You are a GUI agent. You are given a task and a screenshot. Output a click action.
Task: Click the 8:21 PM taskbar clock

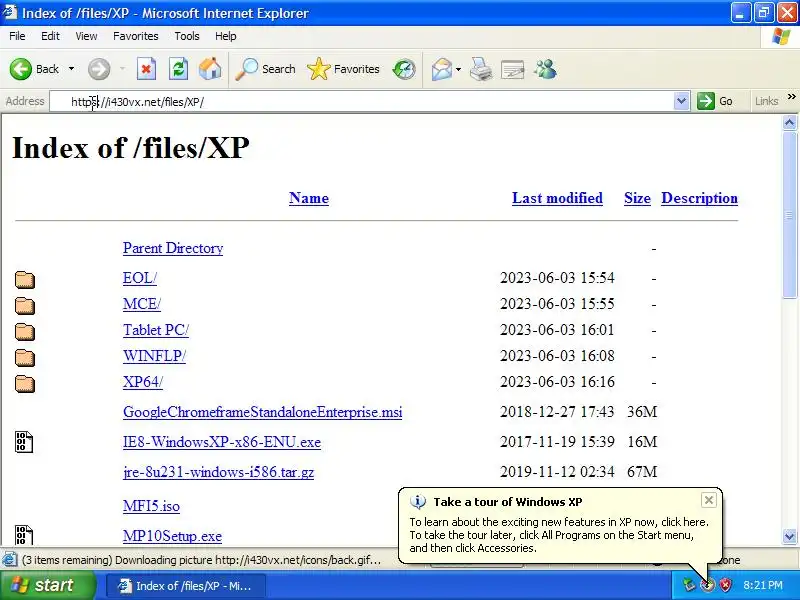763,585
